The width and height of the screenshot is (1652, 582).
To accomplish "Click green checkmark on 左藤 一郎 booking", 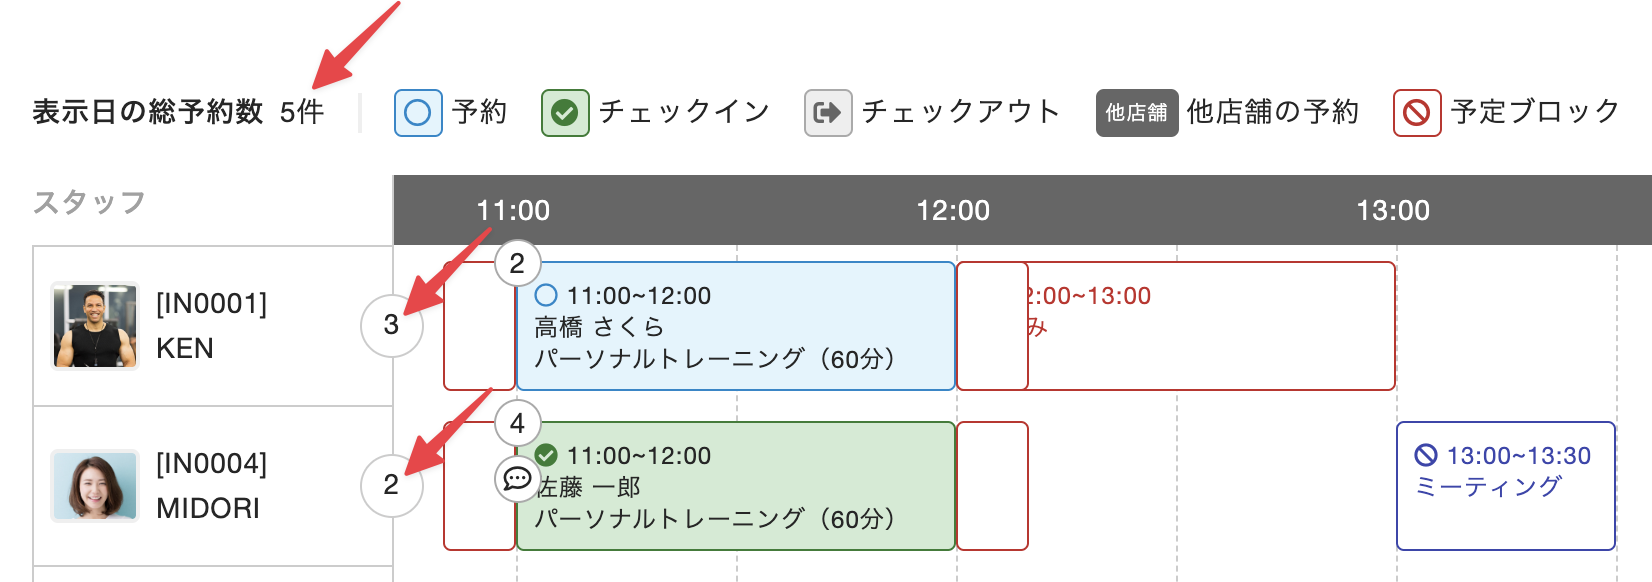I will pos(546,456).
